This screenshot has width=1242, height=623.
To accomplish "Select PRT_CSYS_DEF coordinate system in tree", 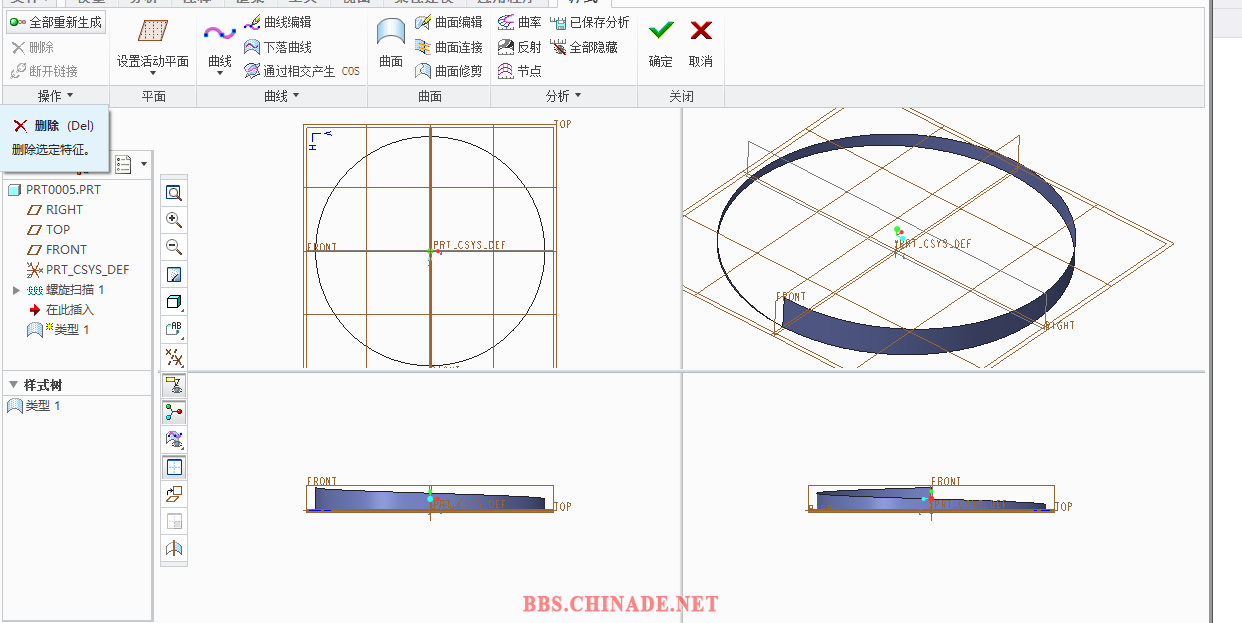I will click(x=78, y=269).
